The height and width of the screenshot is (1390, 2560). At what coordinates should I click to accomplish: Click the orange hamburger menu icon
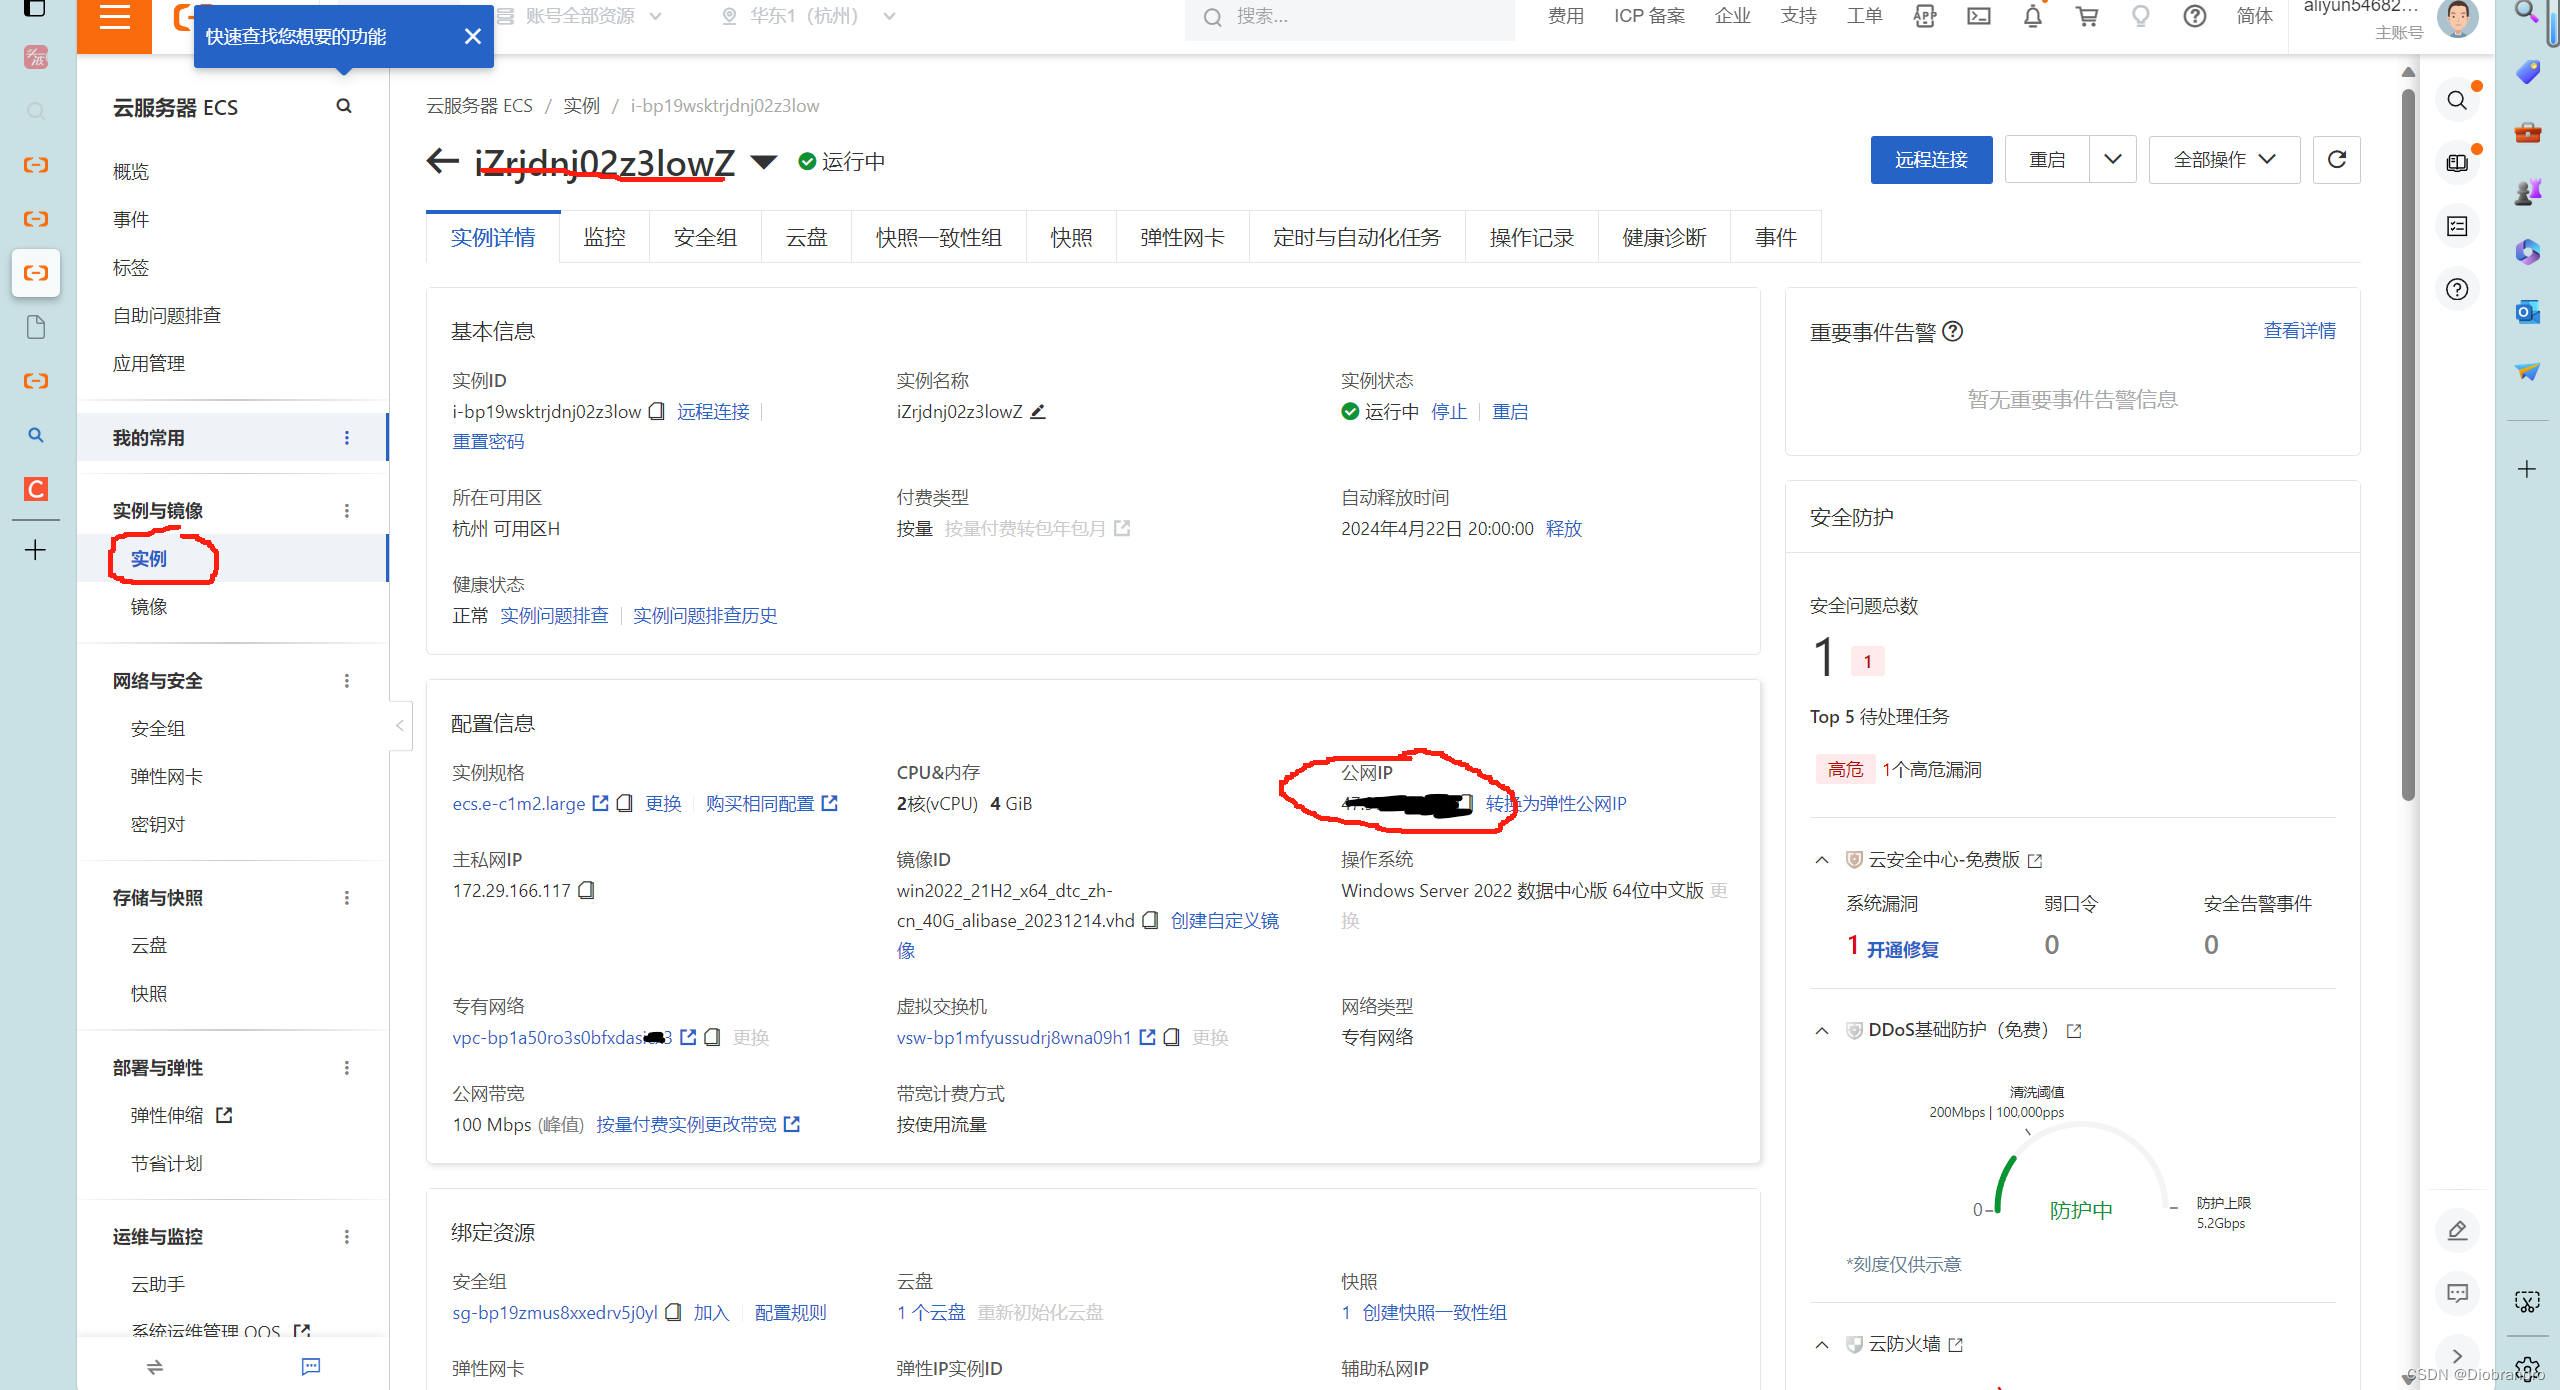coord(114,18)
